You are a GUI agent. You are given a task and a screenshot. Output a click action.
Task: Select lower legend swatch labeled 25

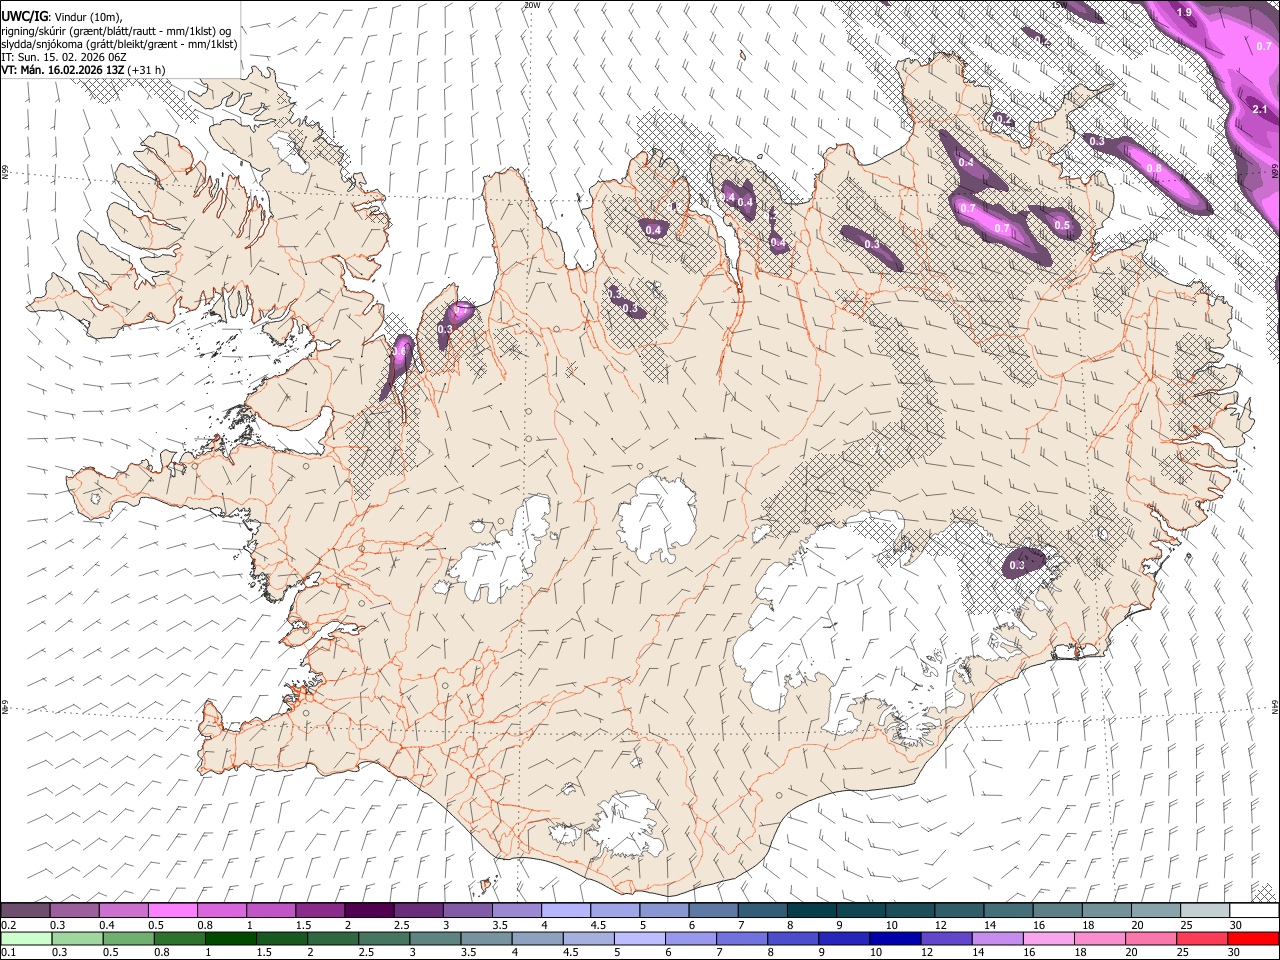tap(1202, 938)
